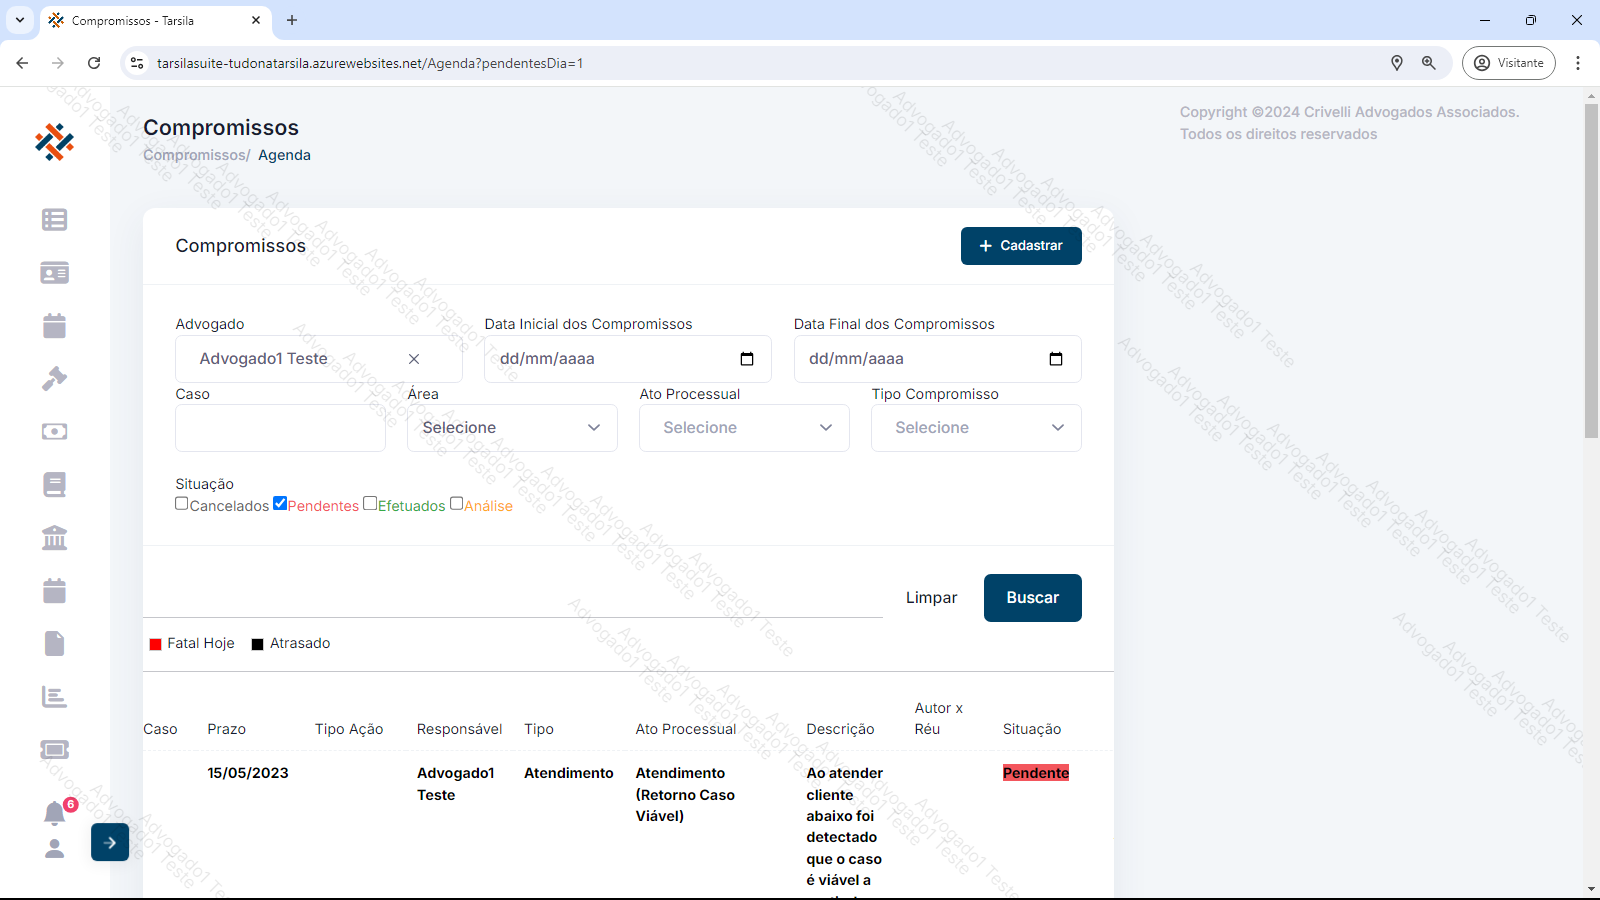
Task: Open the bar chart sidebar icon
Action: 54,697
